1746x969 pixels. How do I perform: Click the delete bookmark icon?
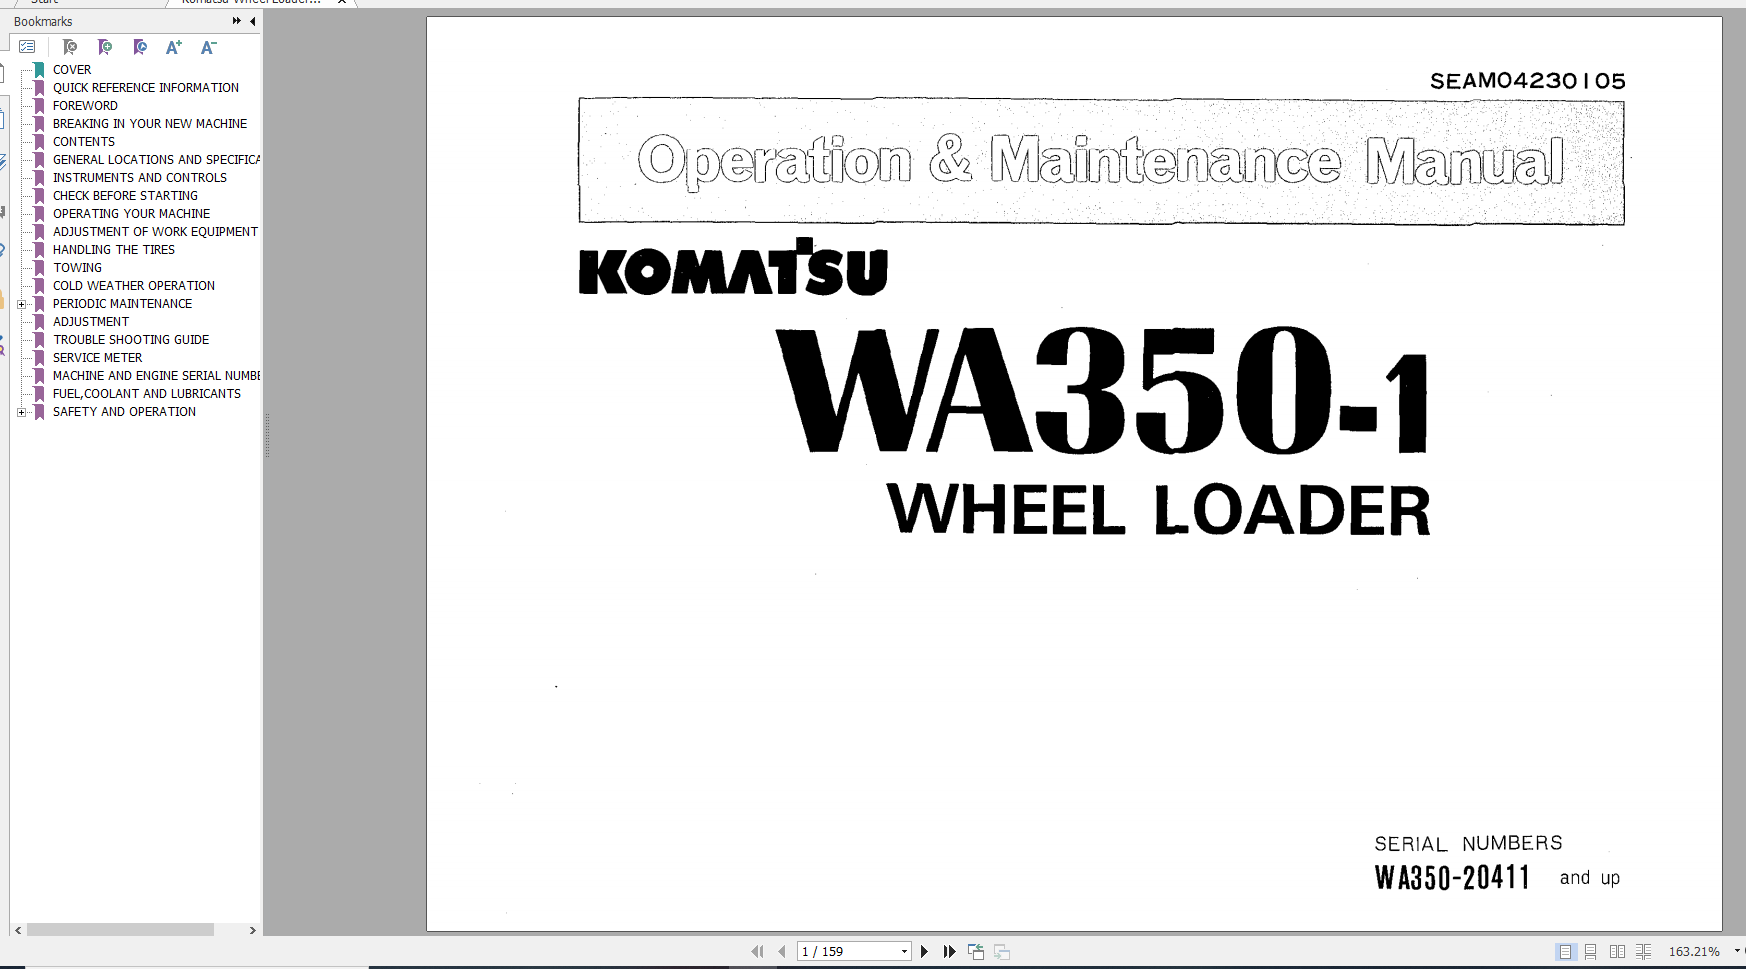[70, 47]
